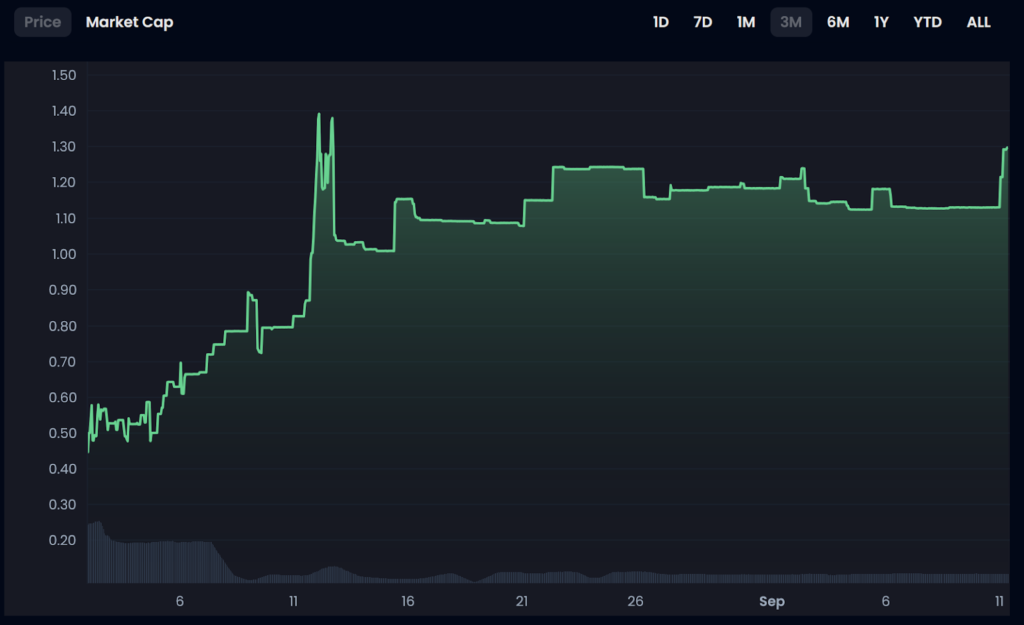Click the final price jump near 1.30
This screenshot has height=625, width=1024.
click(1004, 150)
